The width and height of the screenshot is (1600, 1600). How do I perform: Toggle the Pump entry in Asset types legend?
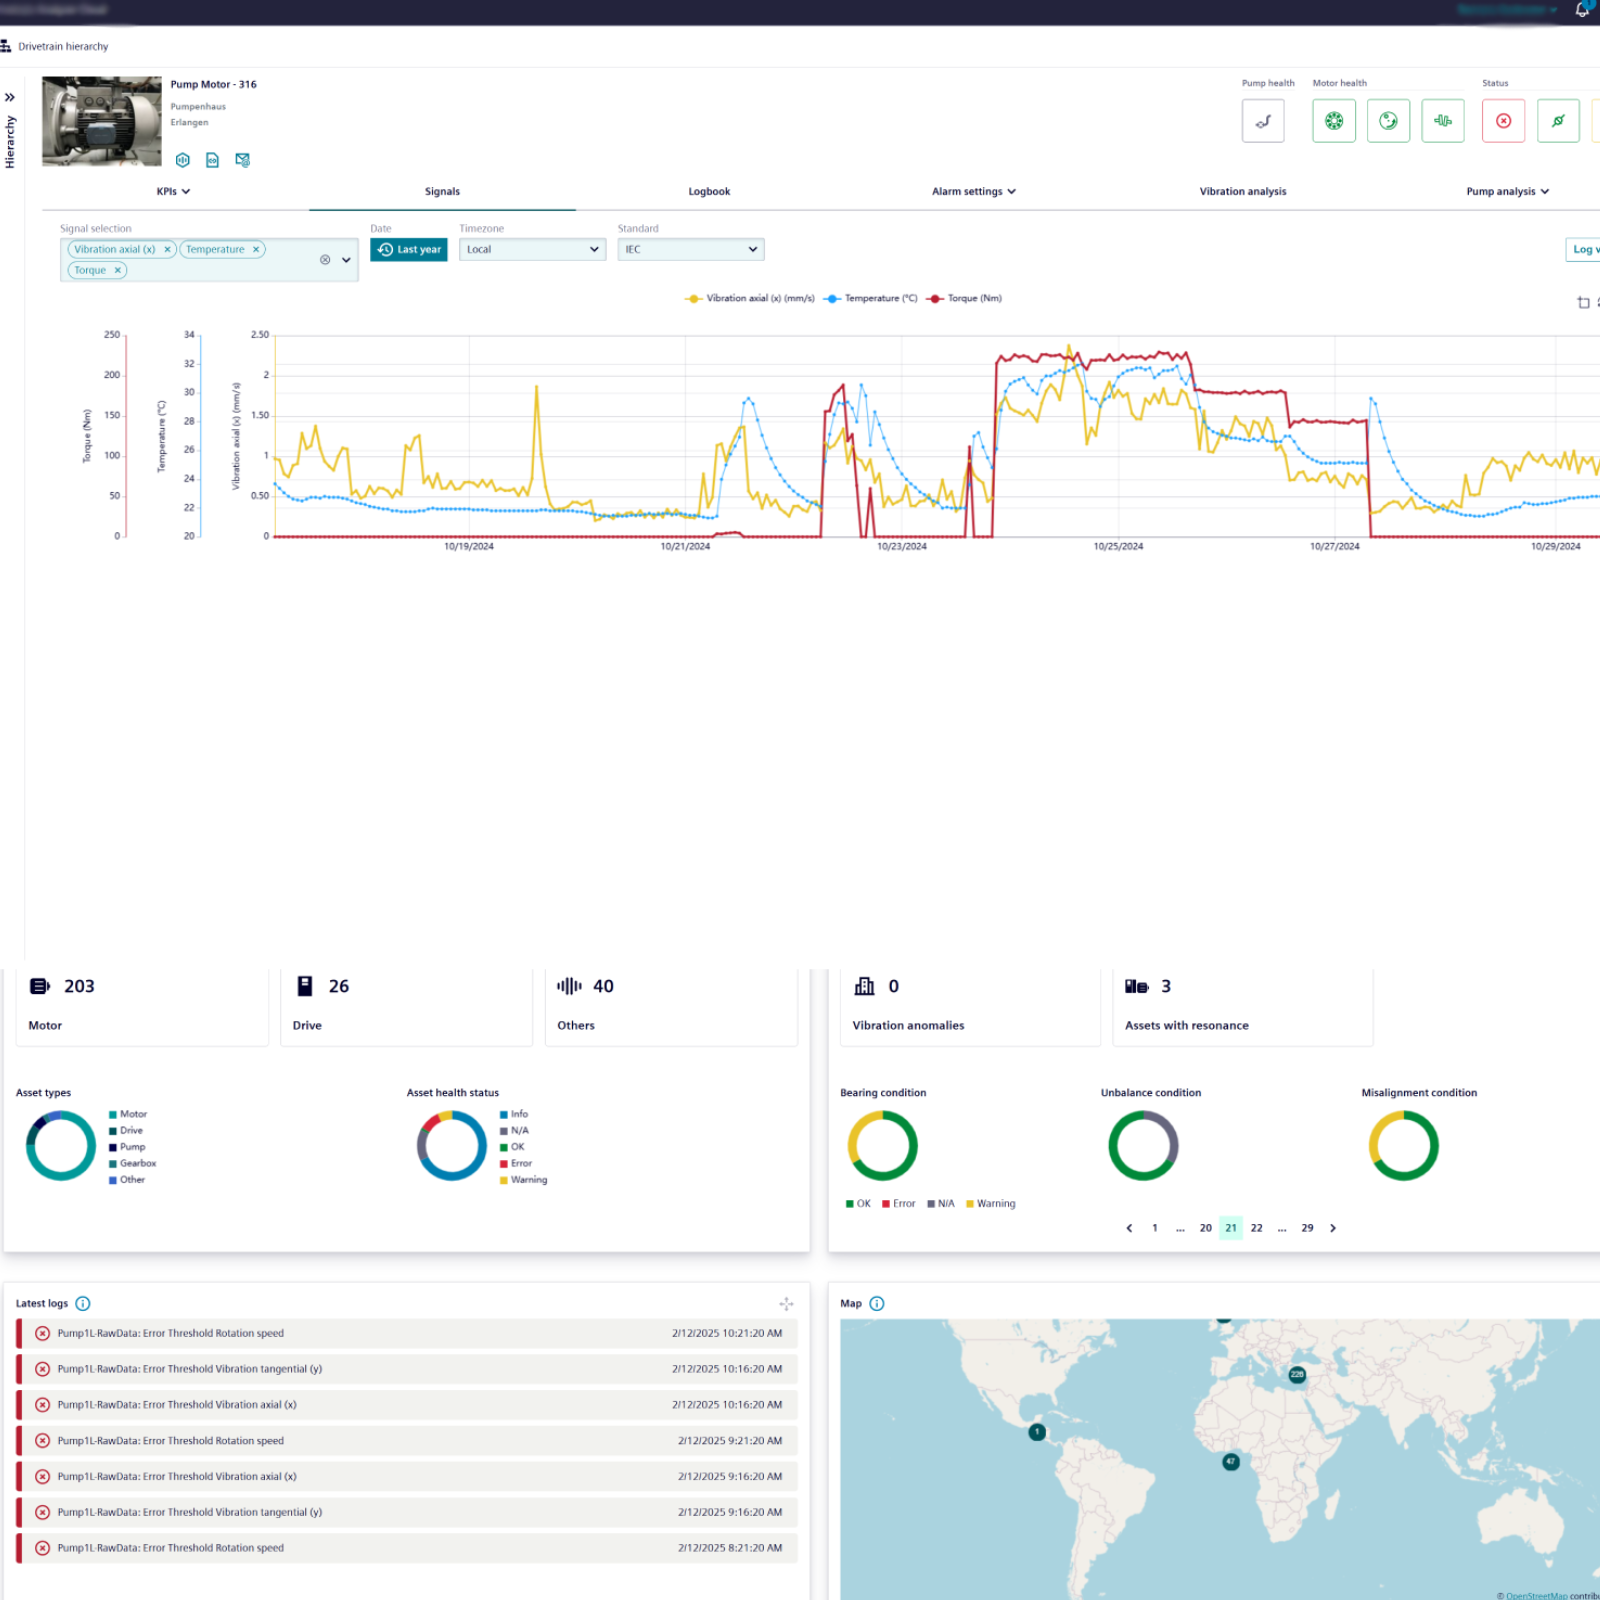127,1147
